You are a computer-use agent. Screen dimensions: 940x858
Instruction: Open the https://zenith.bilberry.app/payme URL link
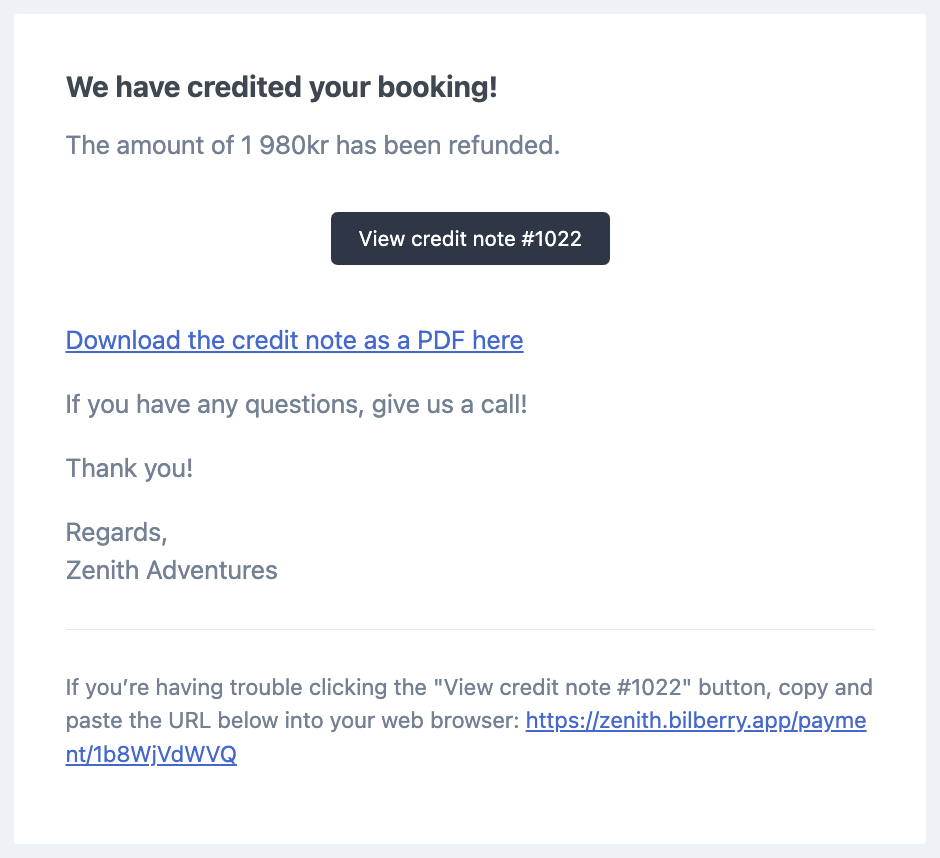696,720
